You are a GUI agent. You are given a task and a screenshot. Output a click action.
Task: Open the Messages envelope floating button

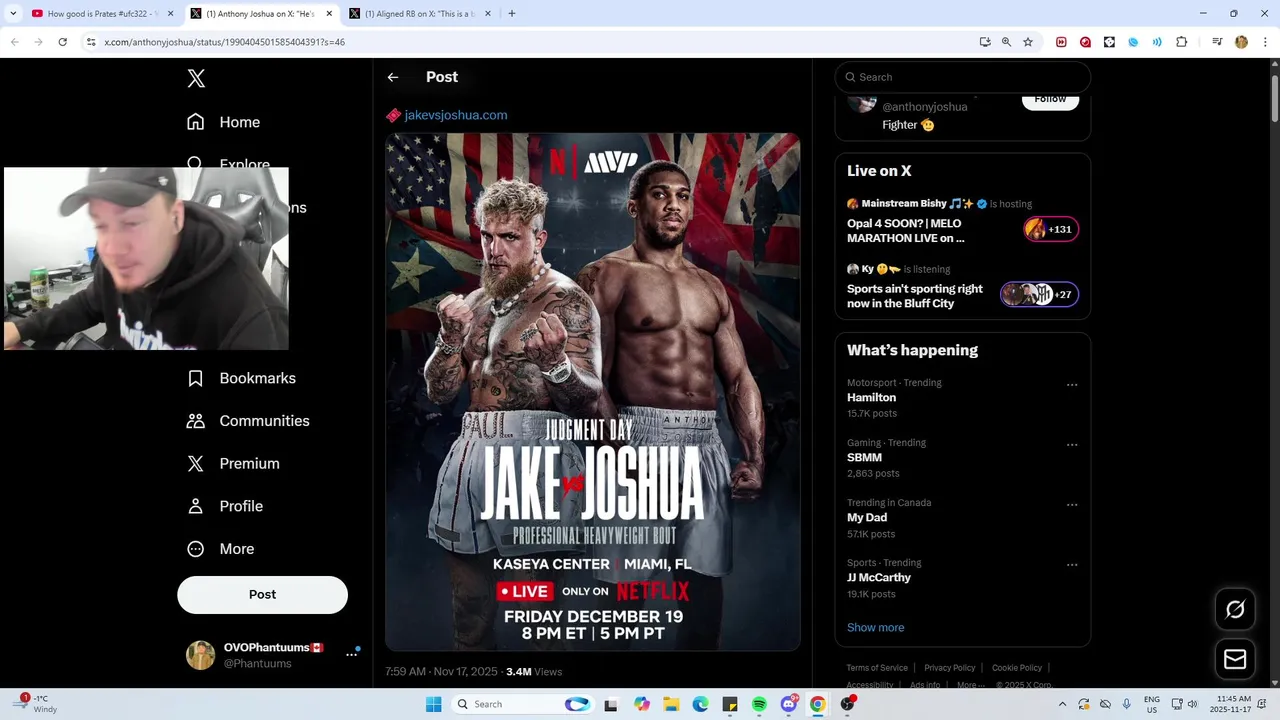point(1235,659)
